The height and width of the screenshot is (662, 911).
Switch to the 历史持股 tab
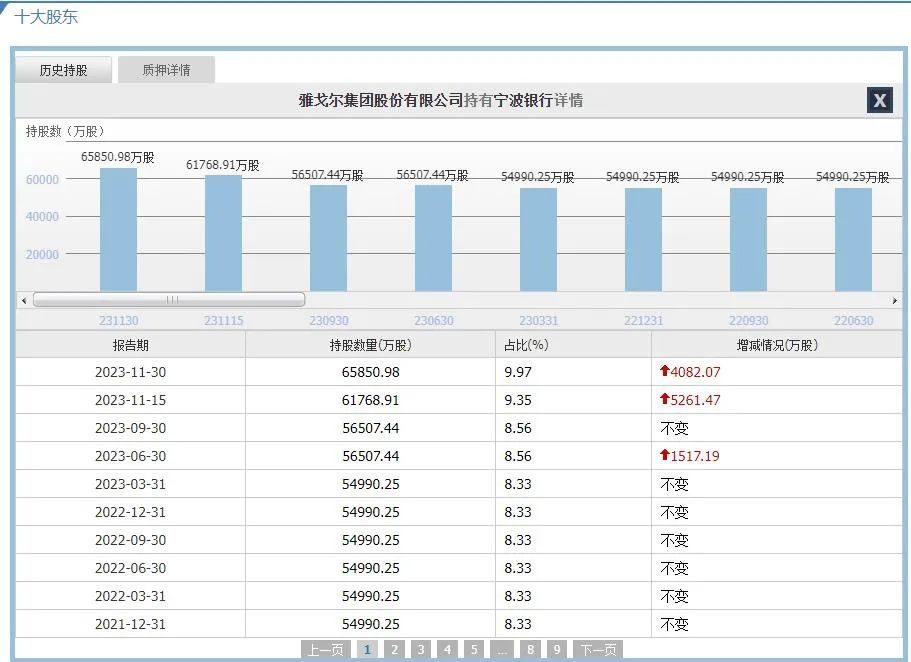pos(63,70)
